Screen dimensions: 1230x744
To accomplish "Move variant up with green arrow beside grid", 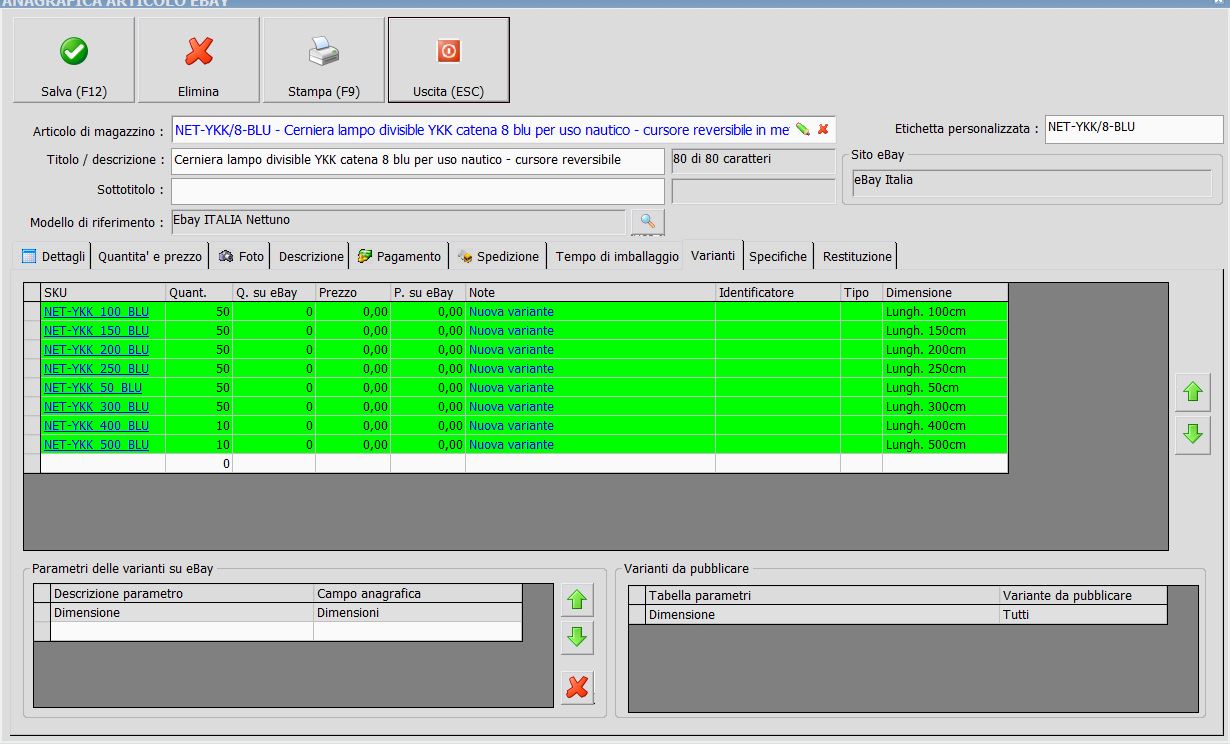I will pyautogui.click(x=1192, y=392).
